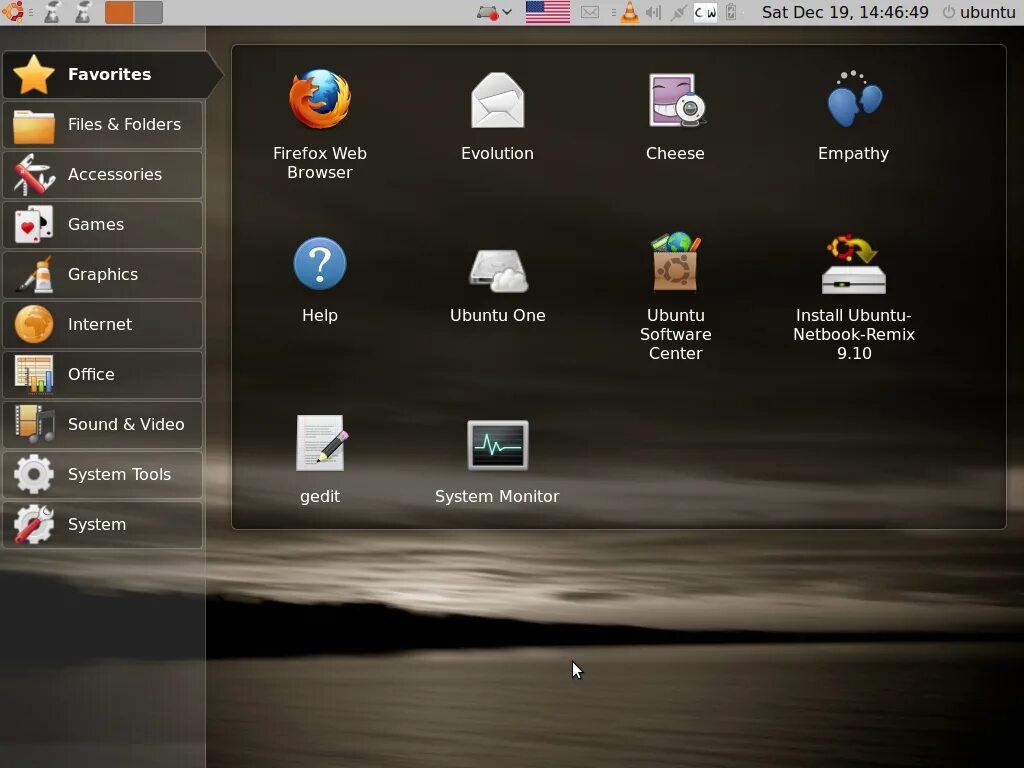Click the Ubuntu logo in top panel
The image size is (1024, 768).
[x=13, y=12]
